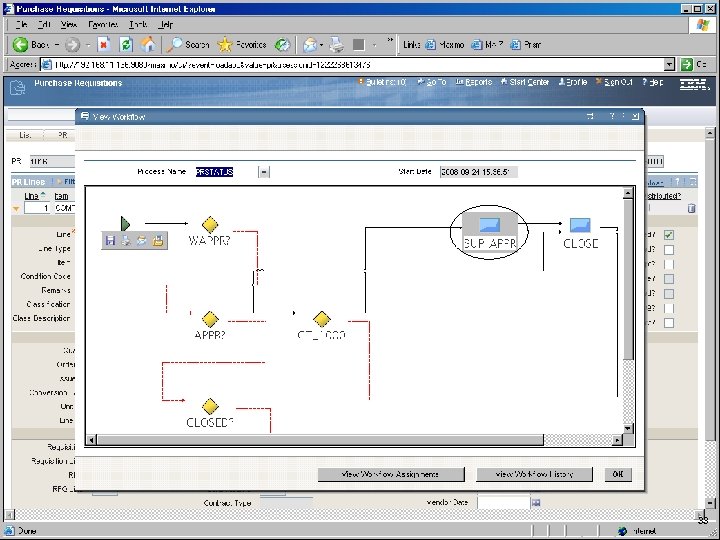Click the Start Date field

[x=478, y=172]
